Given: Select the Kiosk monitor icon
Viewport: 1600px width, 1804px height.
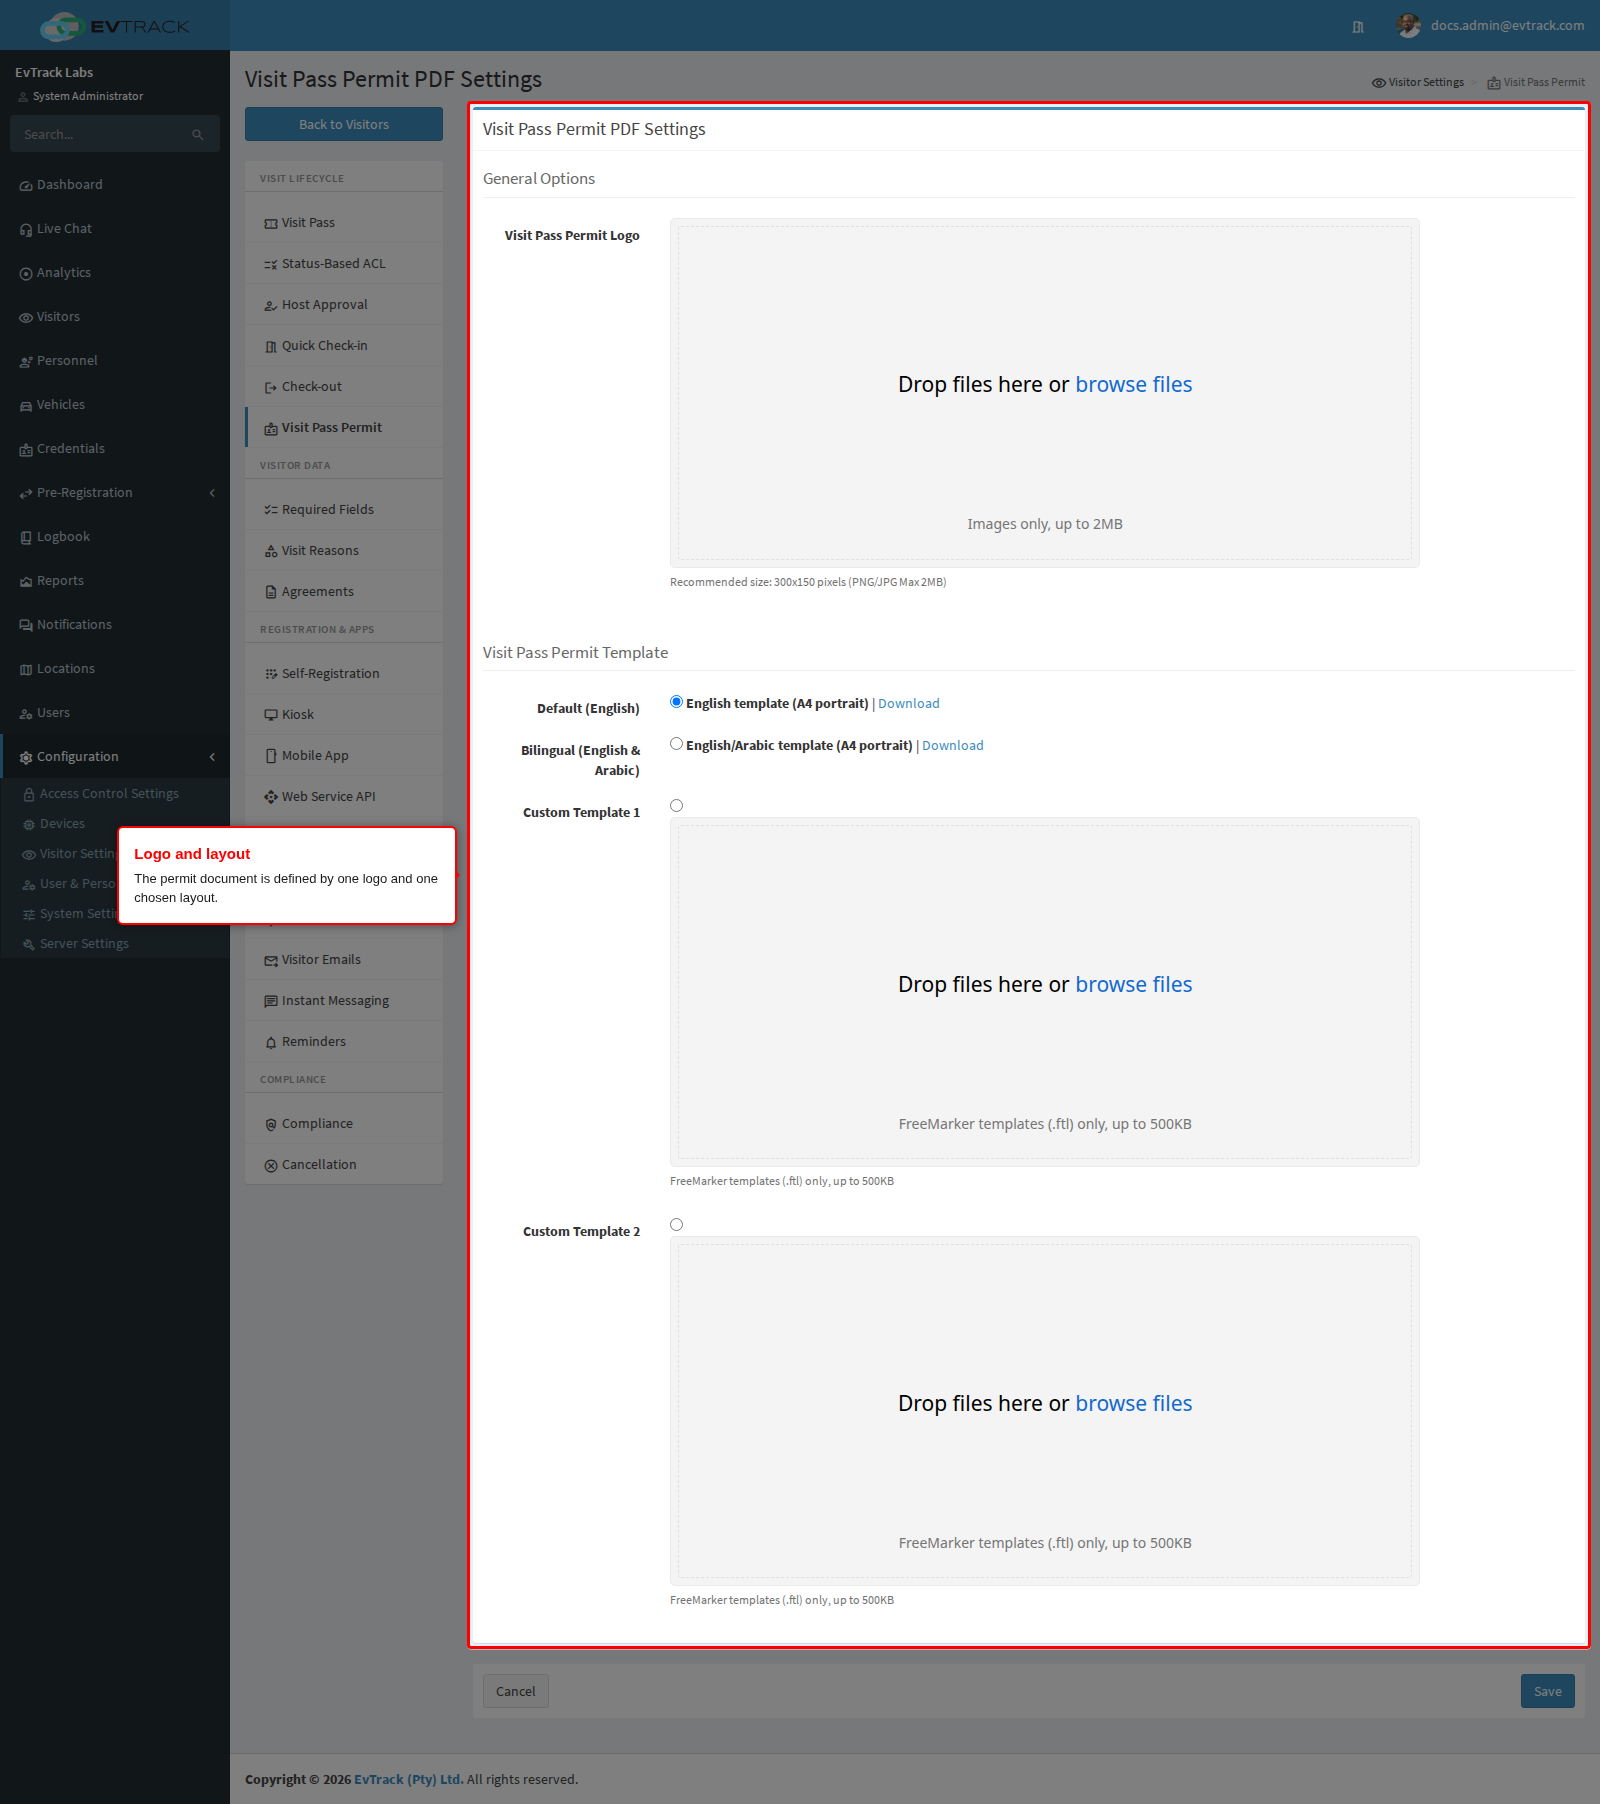Looking at the screenshot, I should (271, 715).
